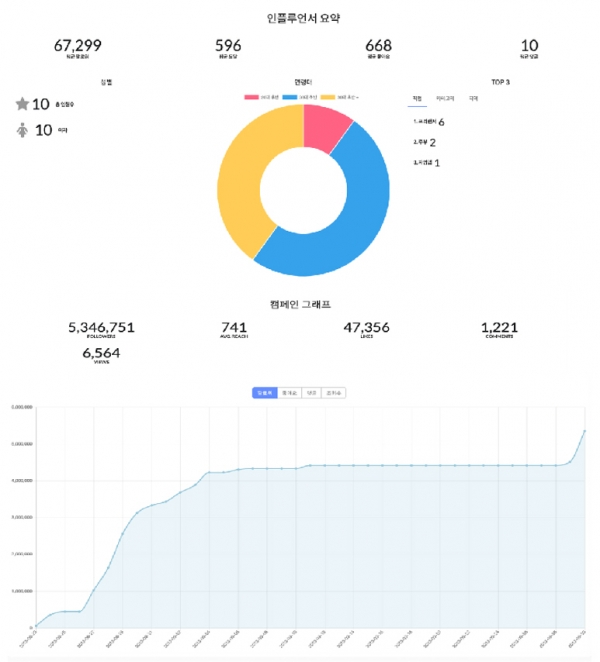
Task: Click the 1,221 comments value
Action: click(500, 327)
